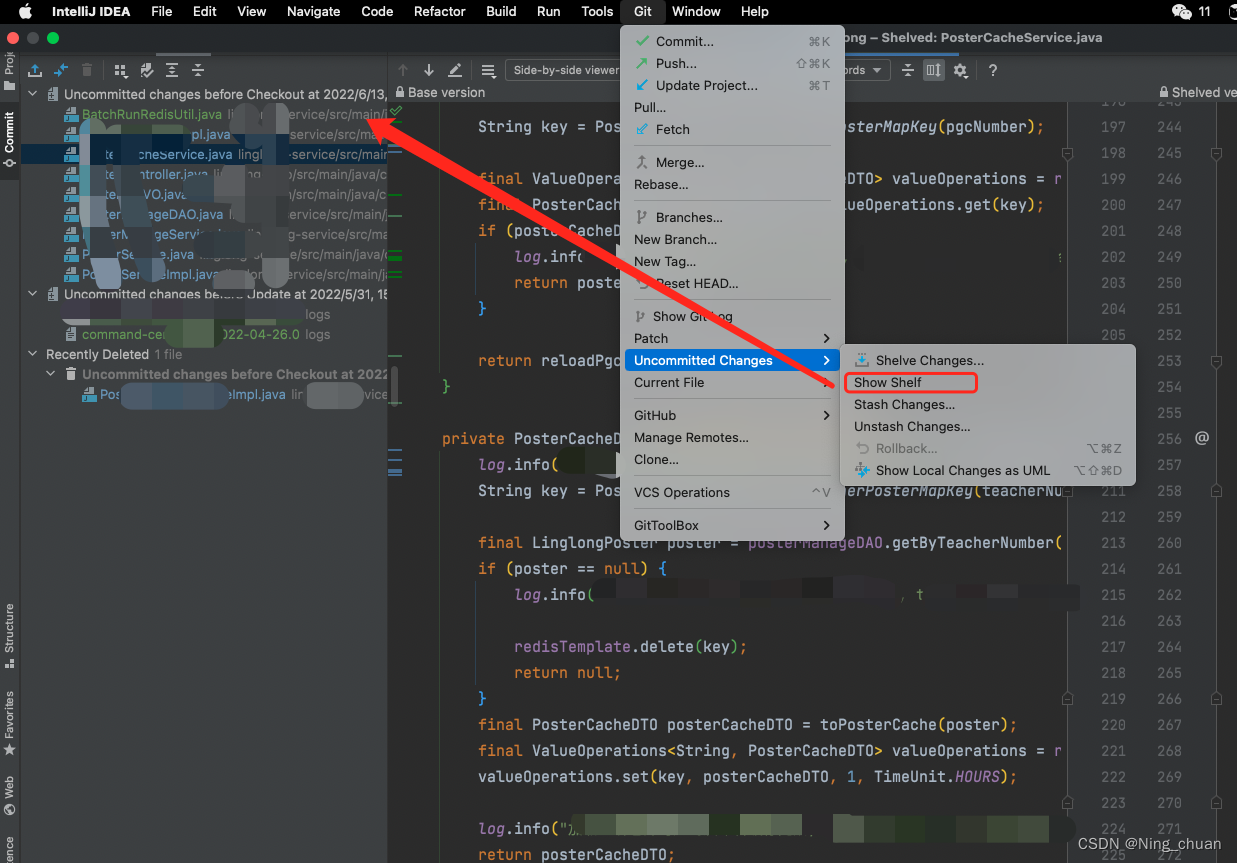Open the Favorites tool window tab
Viewport: 1237px width, 863px height.
10,722
